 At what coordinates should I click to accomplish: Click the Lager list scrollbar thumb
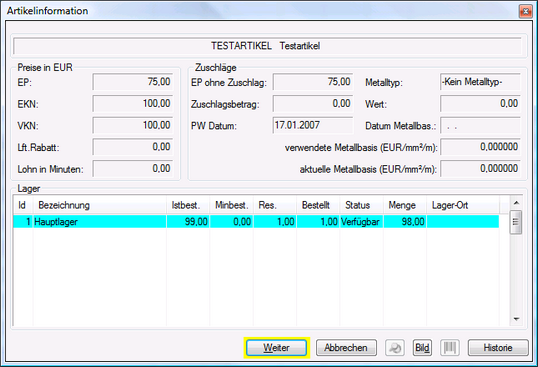click(516, 222)
